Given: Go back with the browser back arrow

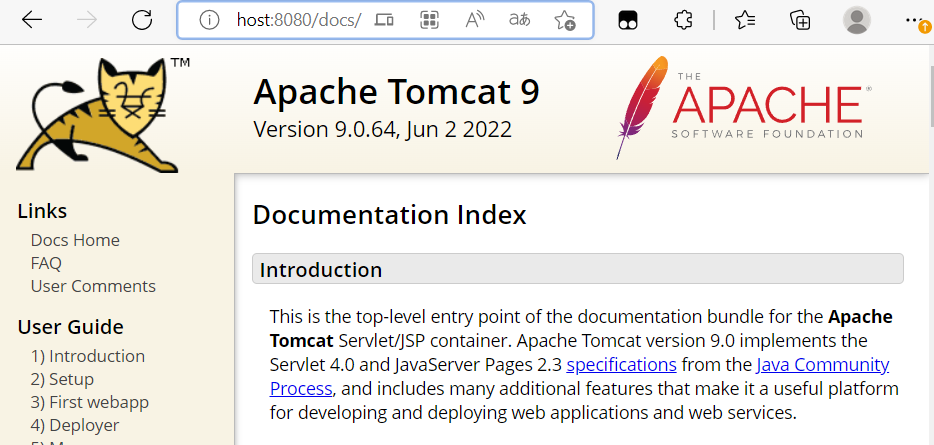Looking at the screenshot, I should point(32,20).
